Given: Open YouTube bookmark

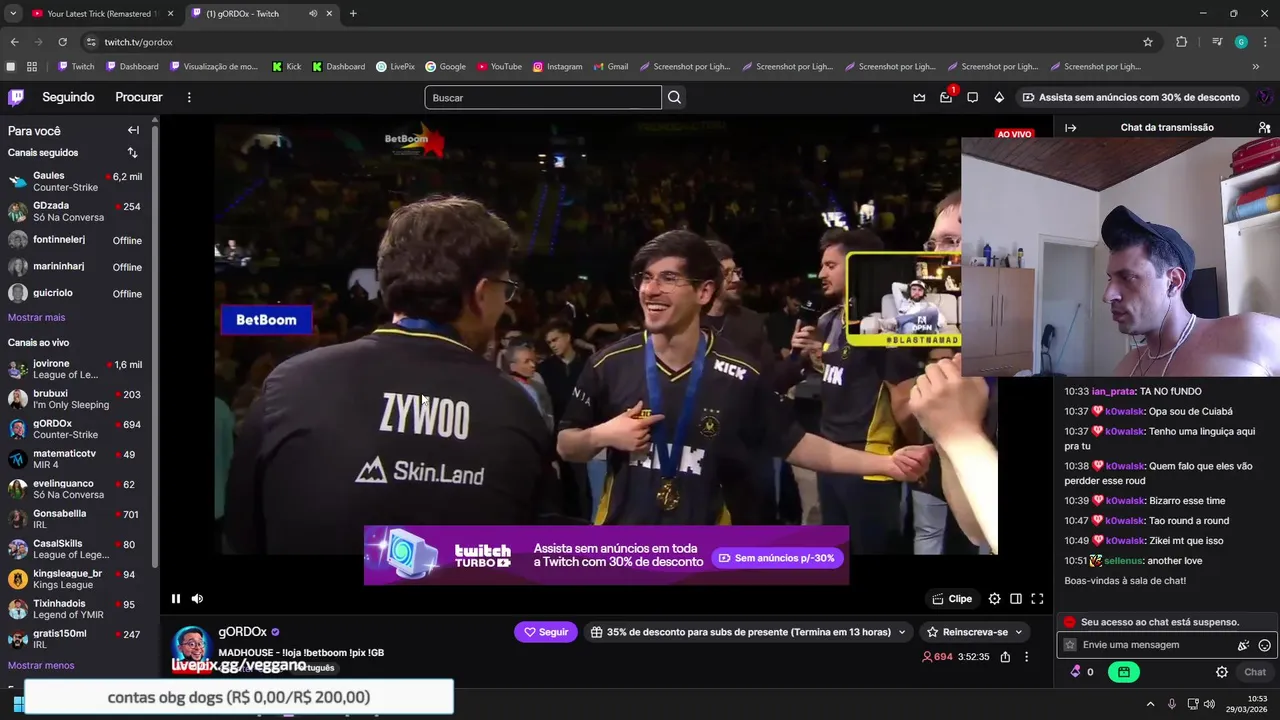Looking at the screenshot, I should 499,67.
